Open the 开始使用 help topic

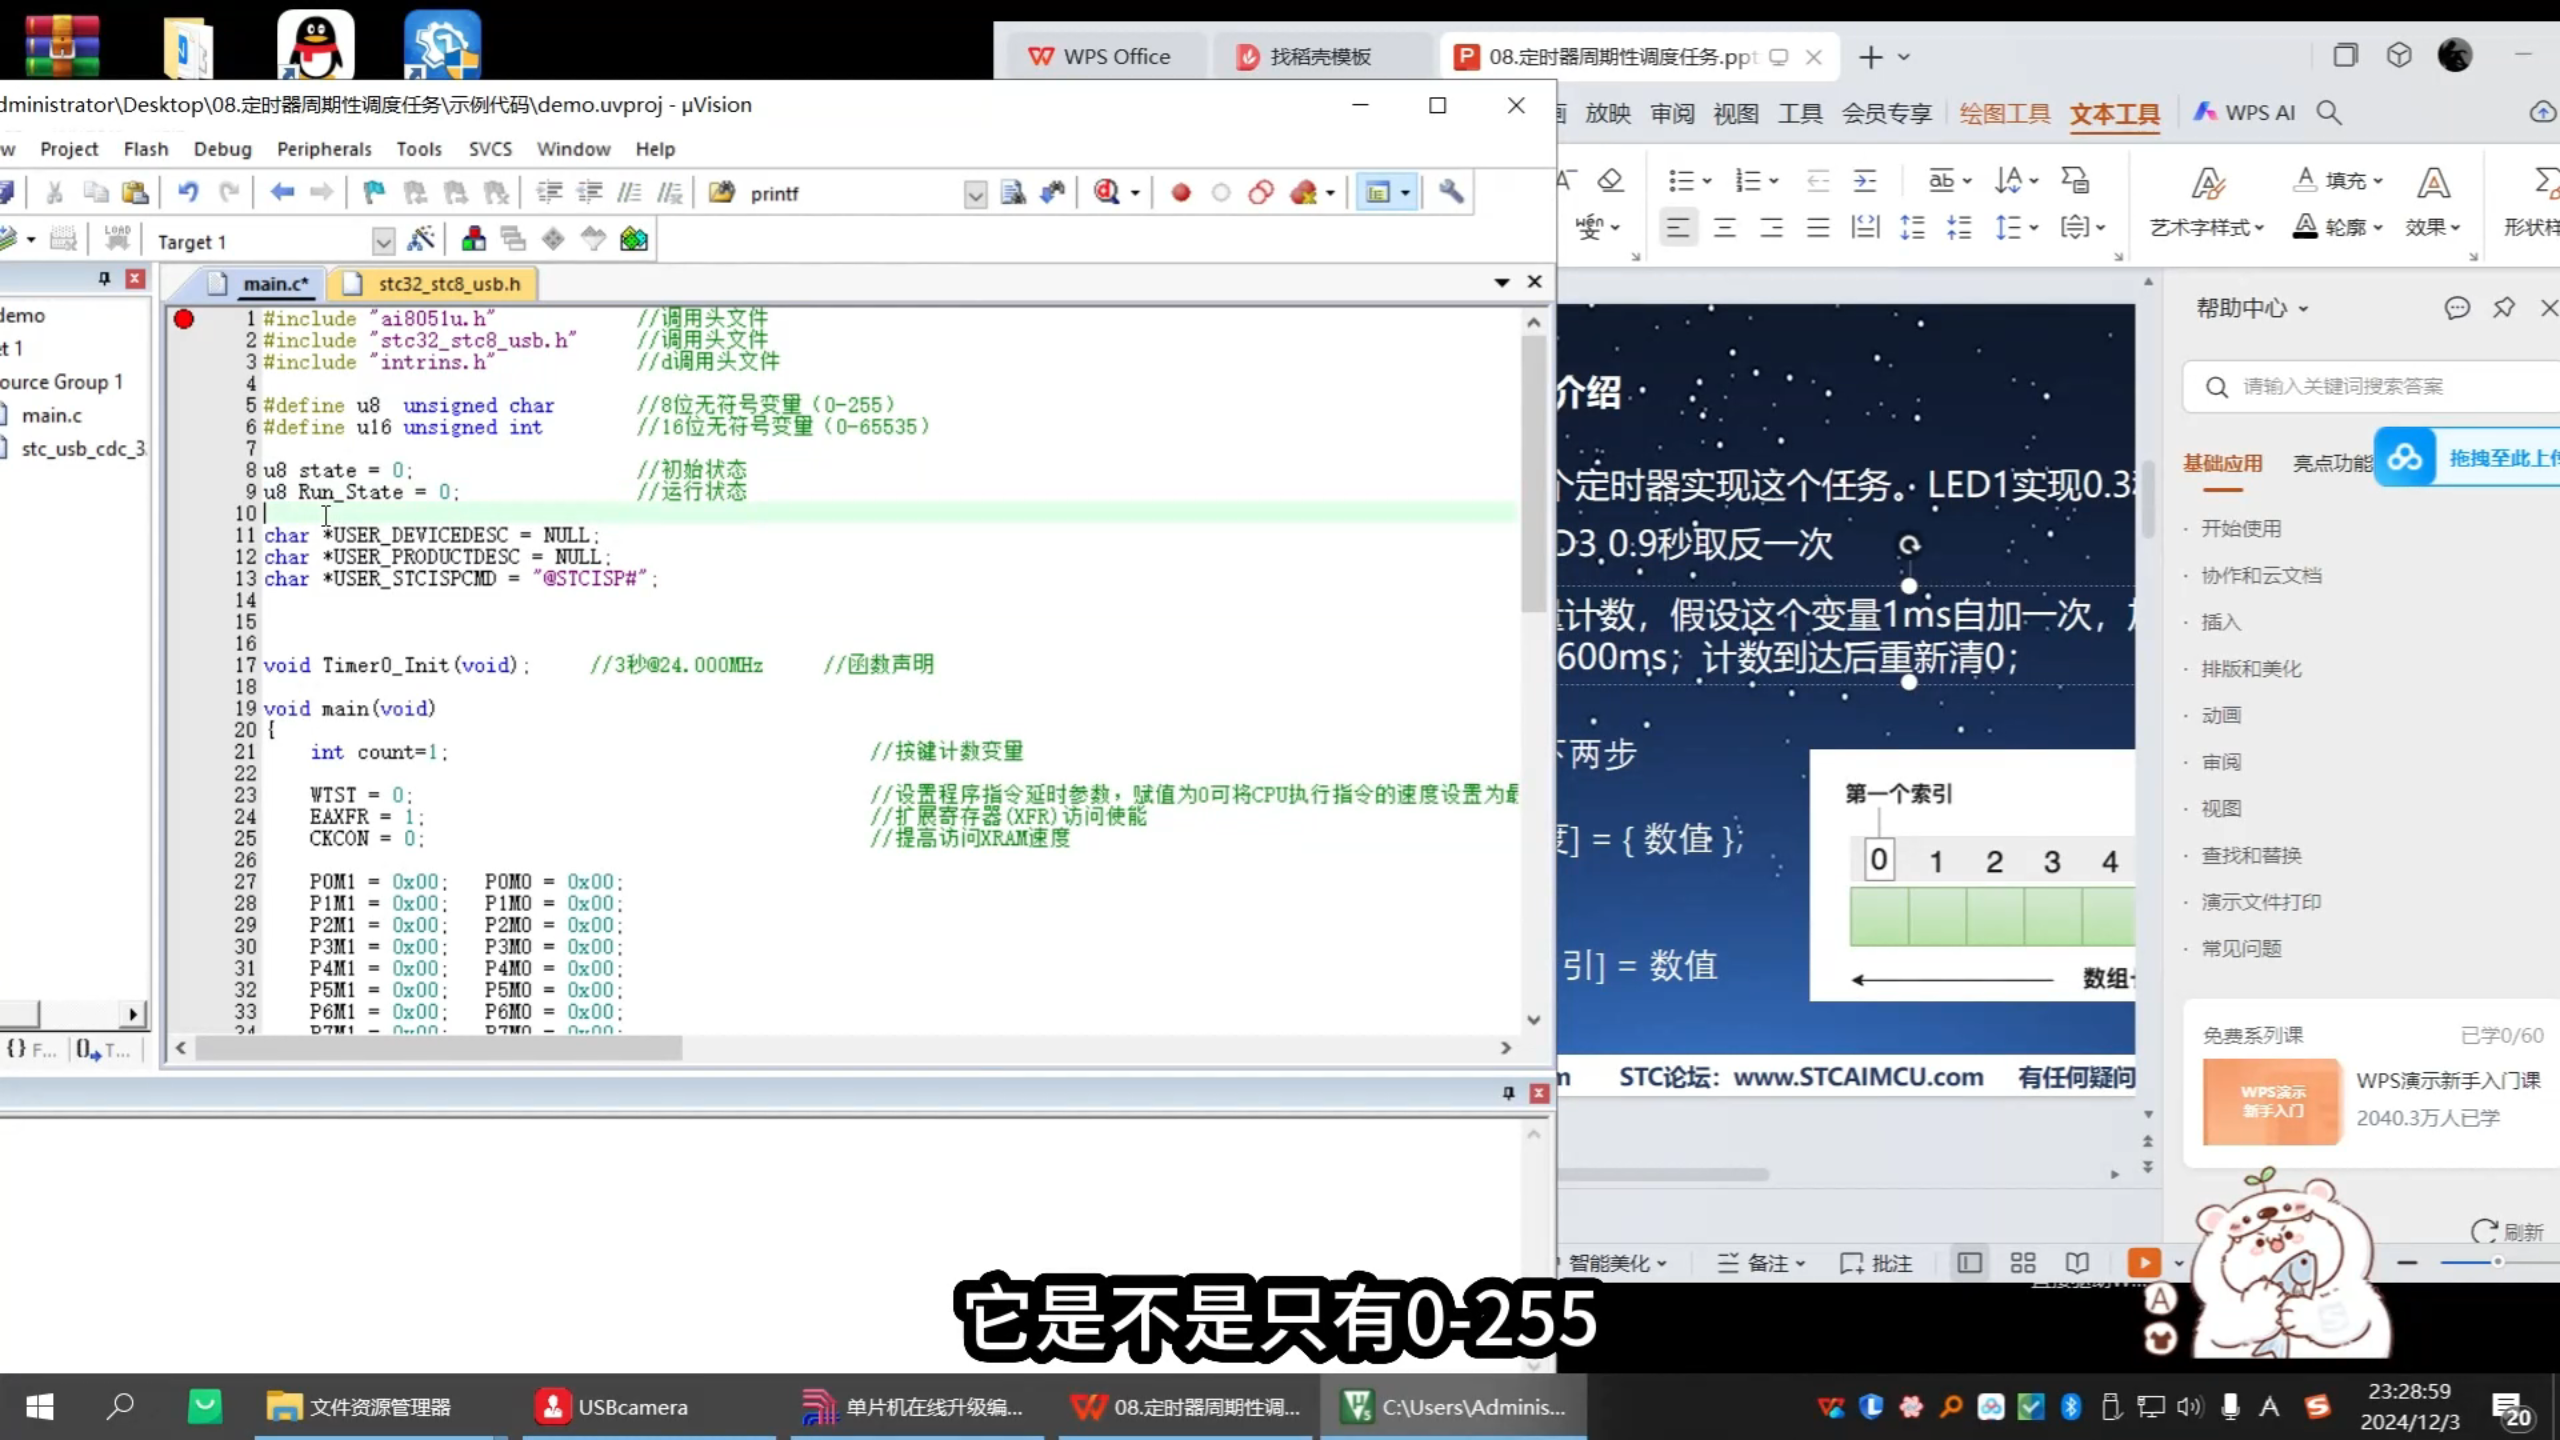point(2243,528)
